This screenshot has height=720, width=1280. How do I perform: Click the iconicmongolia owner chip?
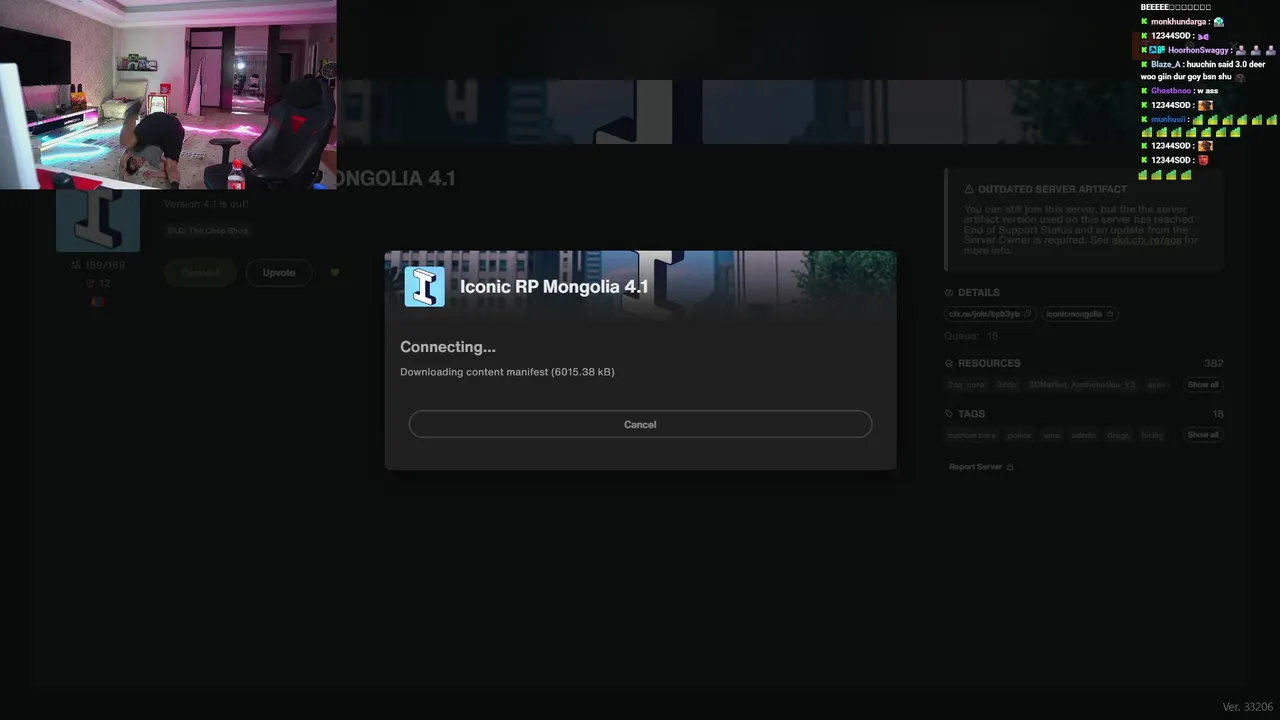point(1080,314)
